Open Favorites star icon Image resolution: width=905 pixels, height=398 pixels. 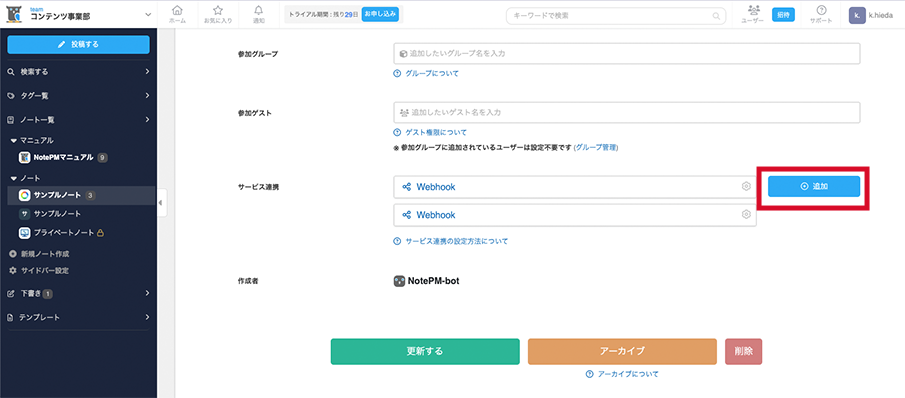click(218, 10)
